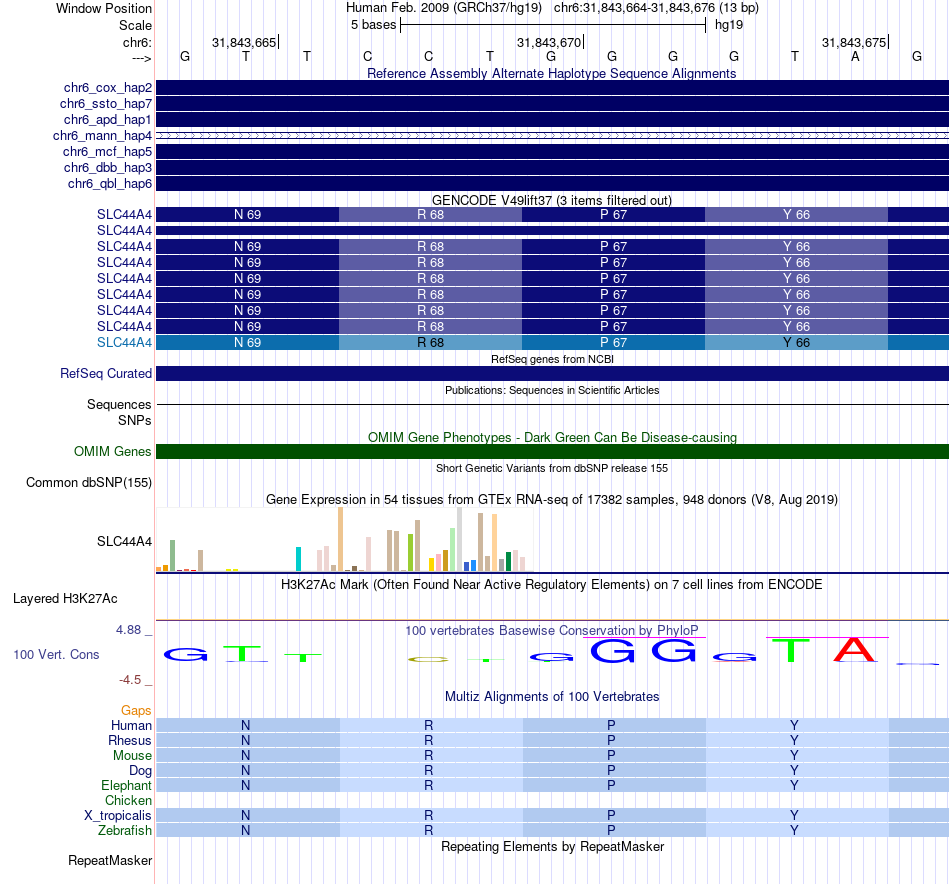Click the chr6_mann_hap4 label
This screenshot has height=884, width=950.
[102, 136]
